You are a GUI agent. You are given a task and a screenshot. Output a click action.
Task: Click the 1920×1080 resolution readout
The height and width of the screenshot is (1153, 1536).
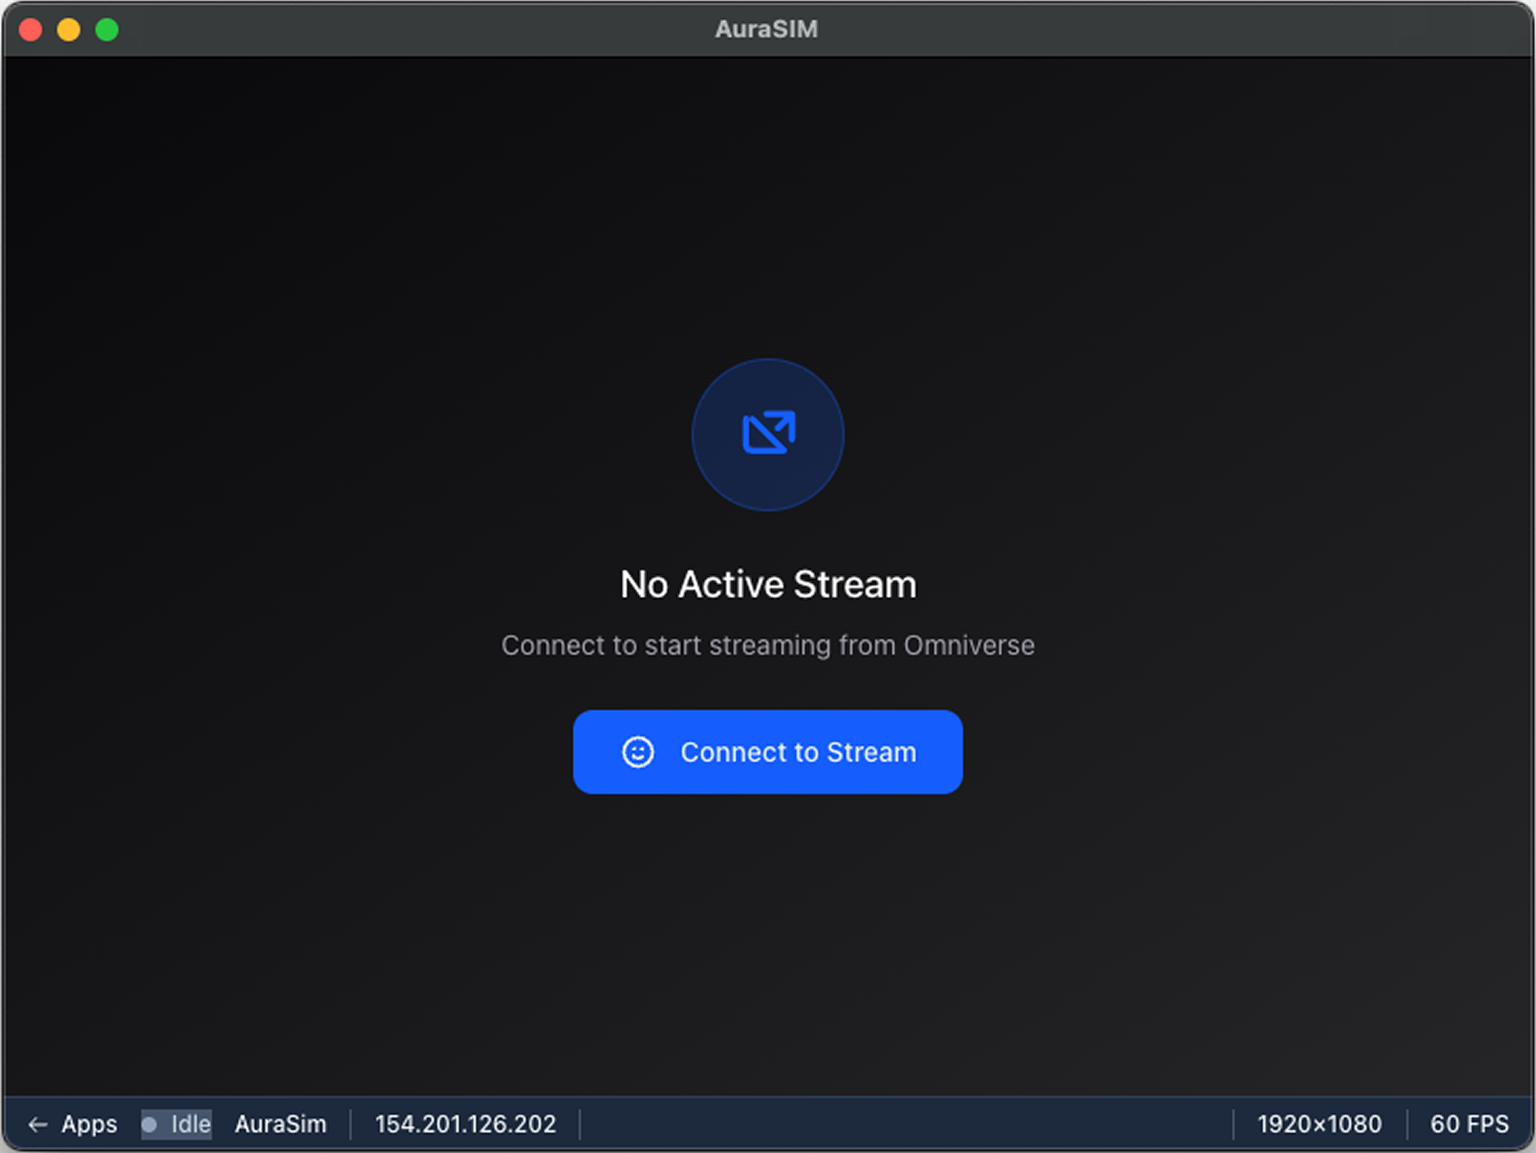tap(1319, 1124)
